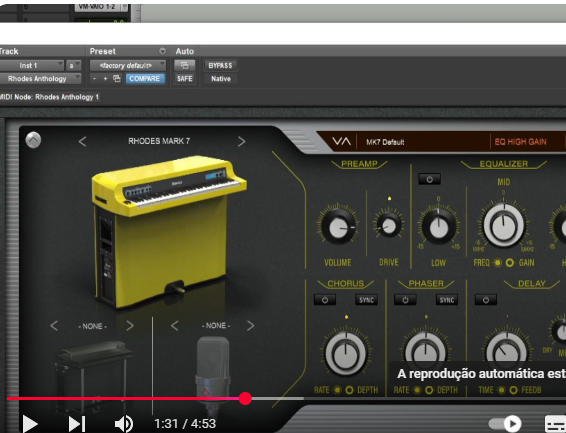
Task: Open the factory default preset dropdown
Action: coord(128,66)
